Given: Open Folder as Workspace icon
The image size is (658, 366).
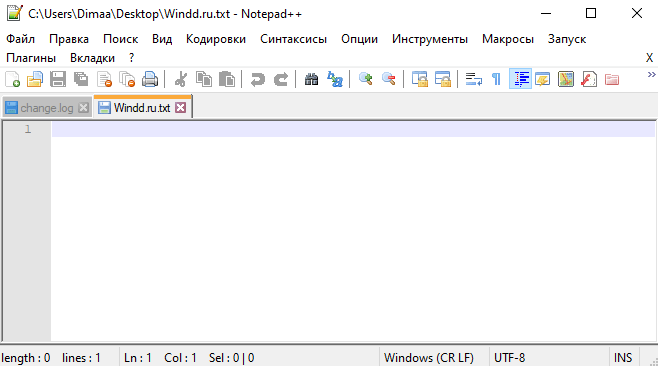Looking at the screenshot, I should pos(612,79).
